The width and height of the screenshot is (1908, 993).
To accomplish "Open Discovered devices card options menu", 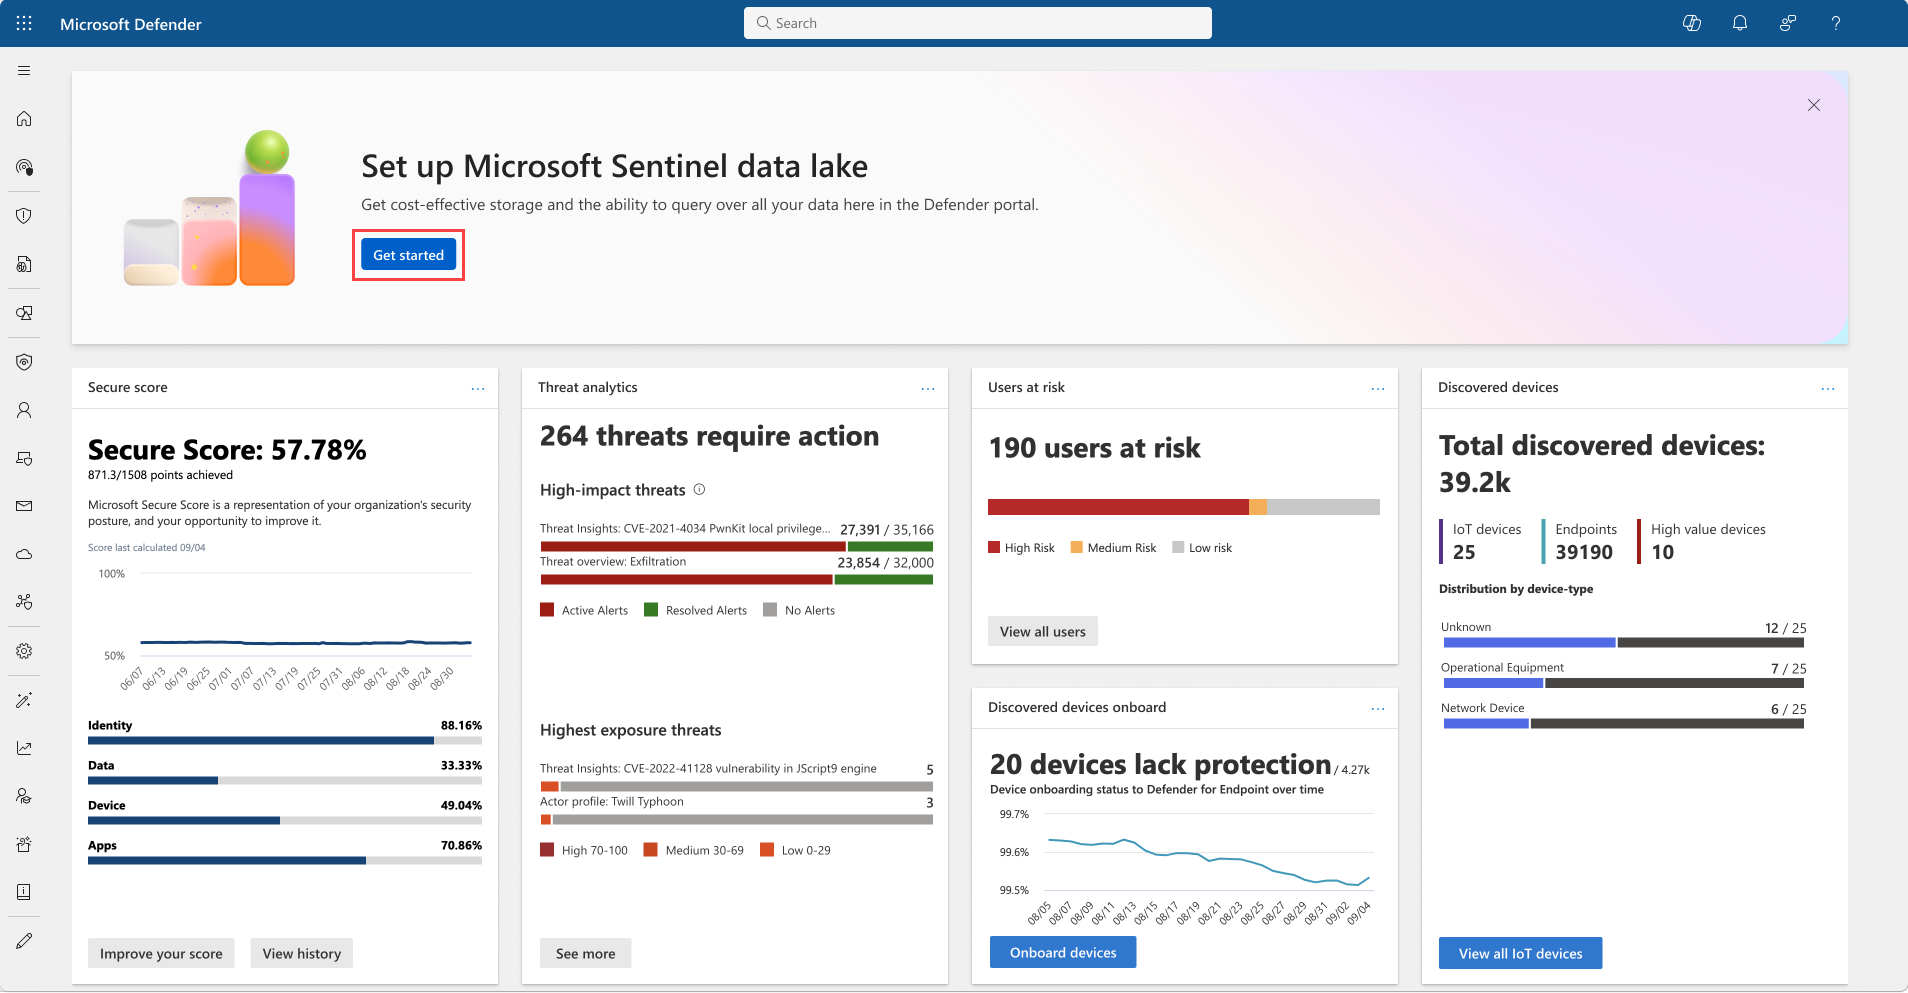I will pos(1828,388).
